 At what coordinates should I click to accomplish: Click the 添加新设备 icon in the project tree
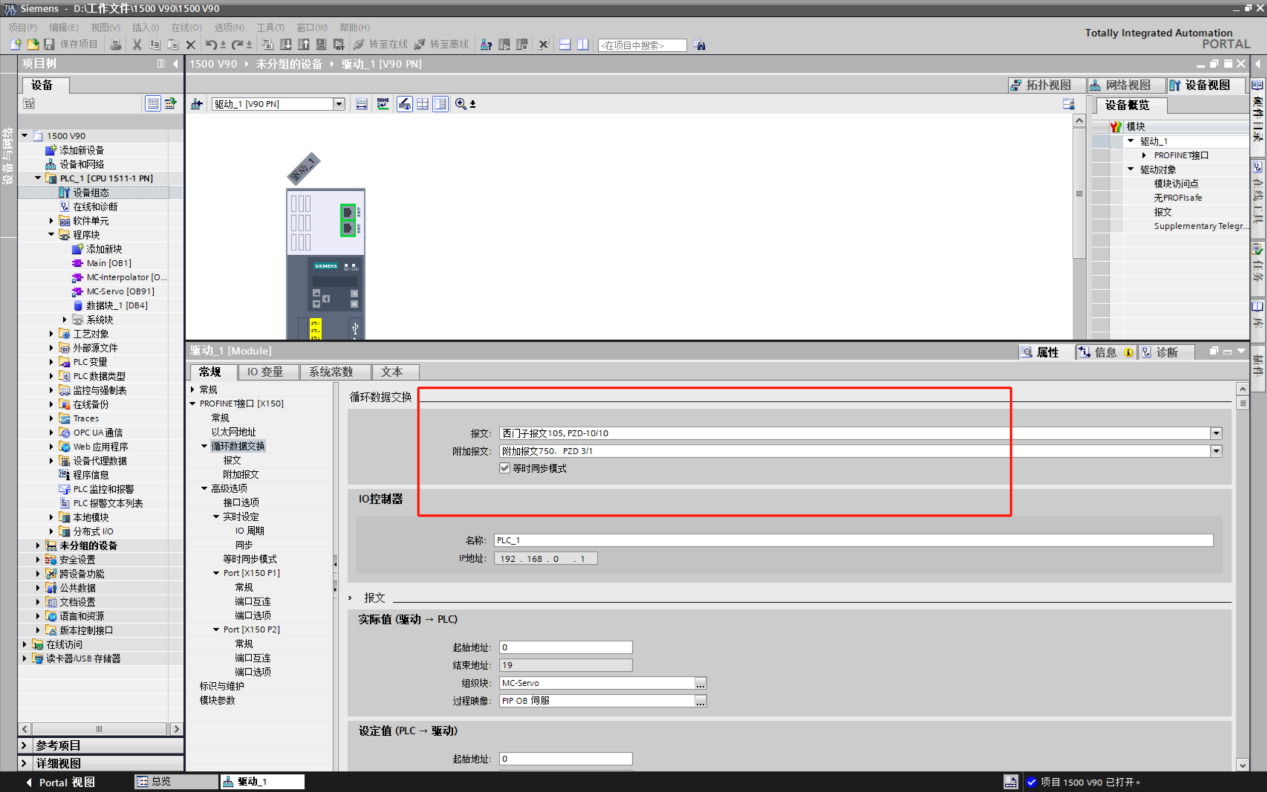point(51,150)
